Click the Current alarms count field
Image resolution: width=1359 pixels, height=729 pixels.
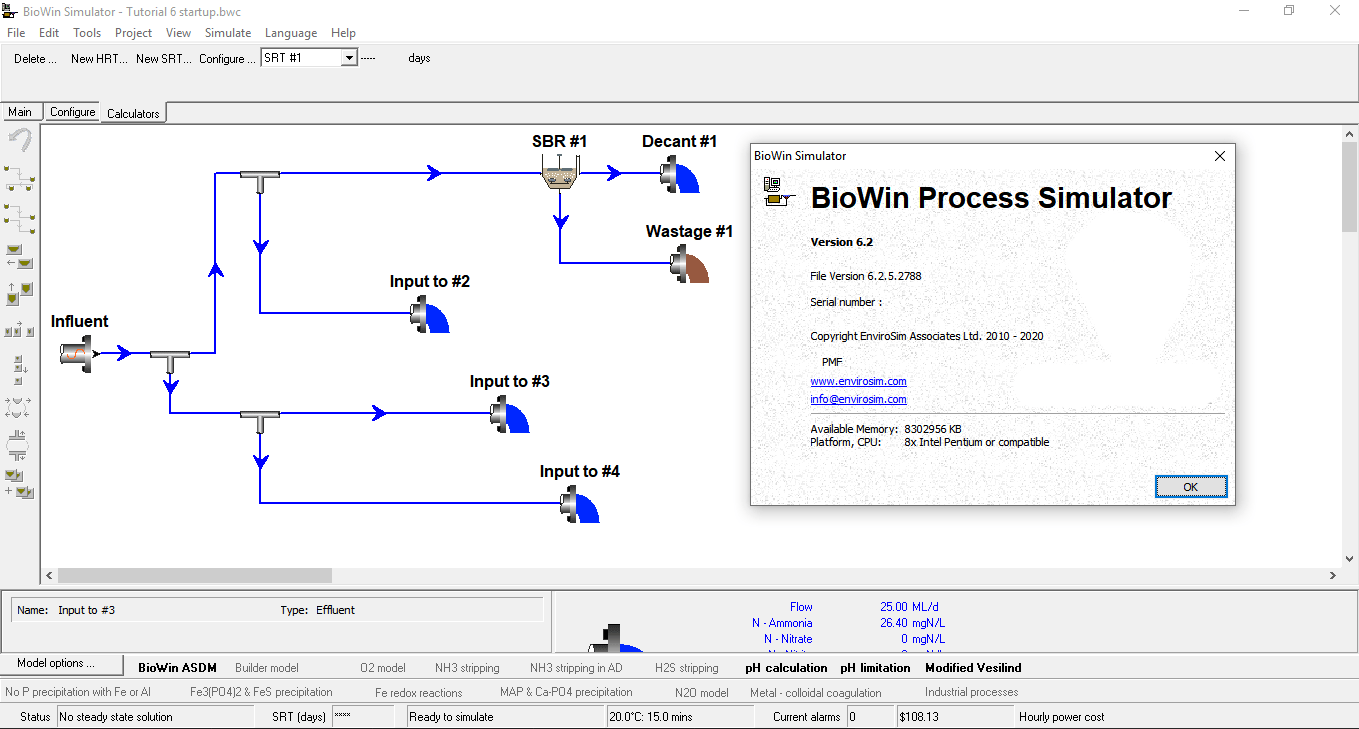[x=869, y=717]
